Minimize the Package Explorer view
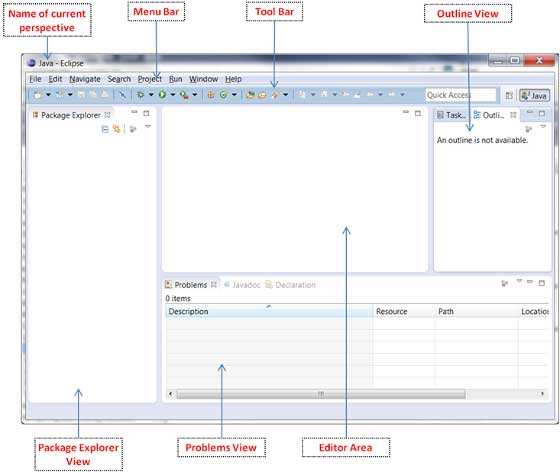 [x=134, y=112]
